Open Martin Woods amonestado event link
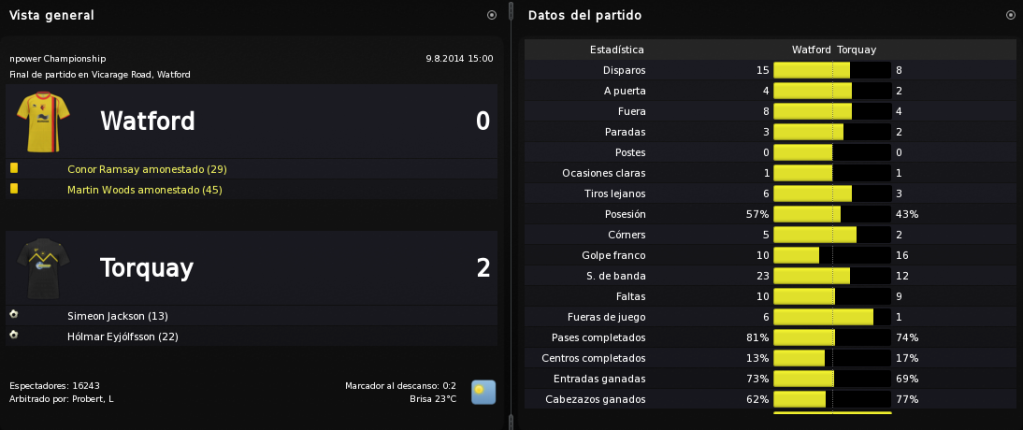Viewport: 1023px width, 430px height. pos(145,191)
